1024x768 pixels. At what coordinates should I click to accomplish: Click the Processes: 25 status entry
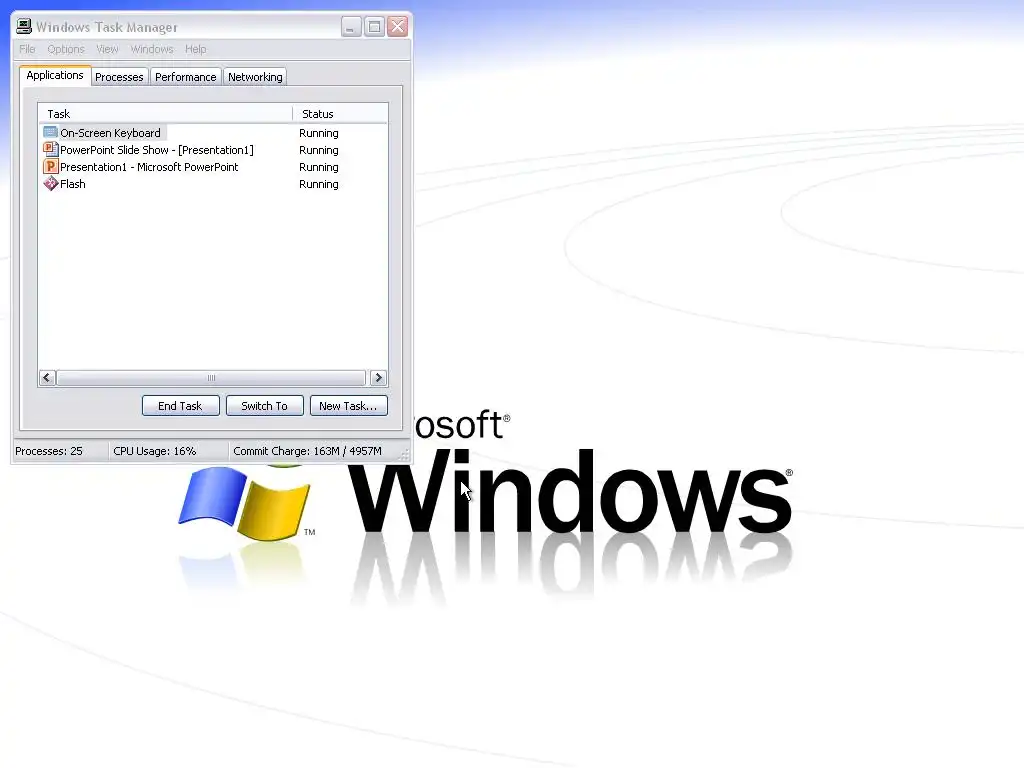(49, 451)
